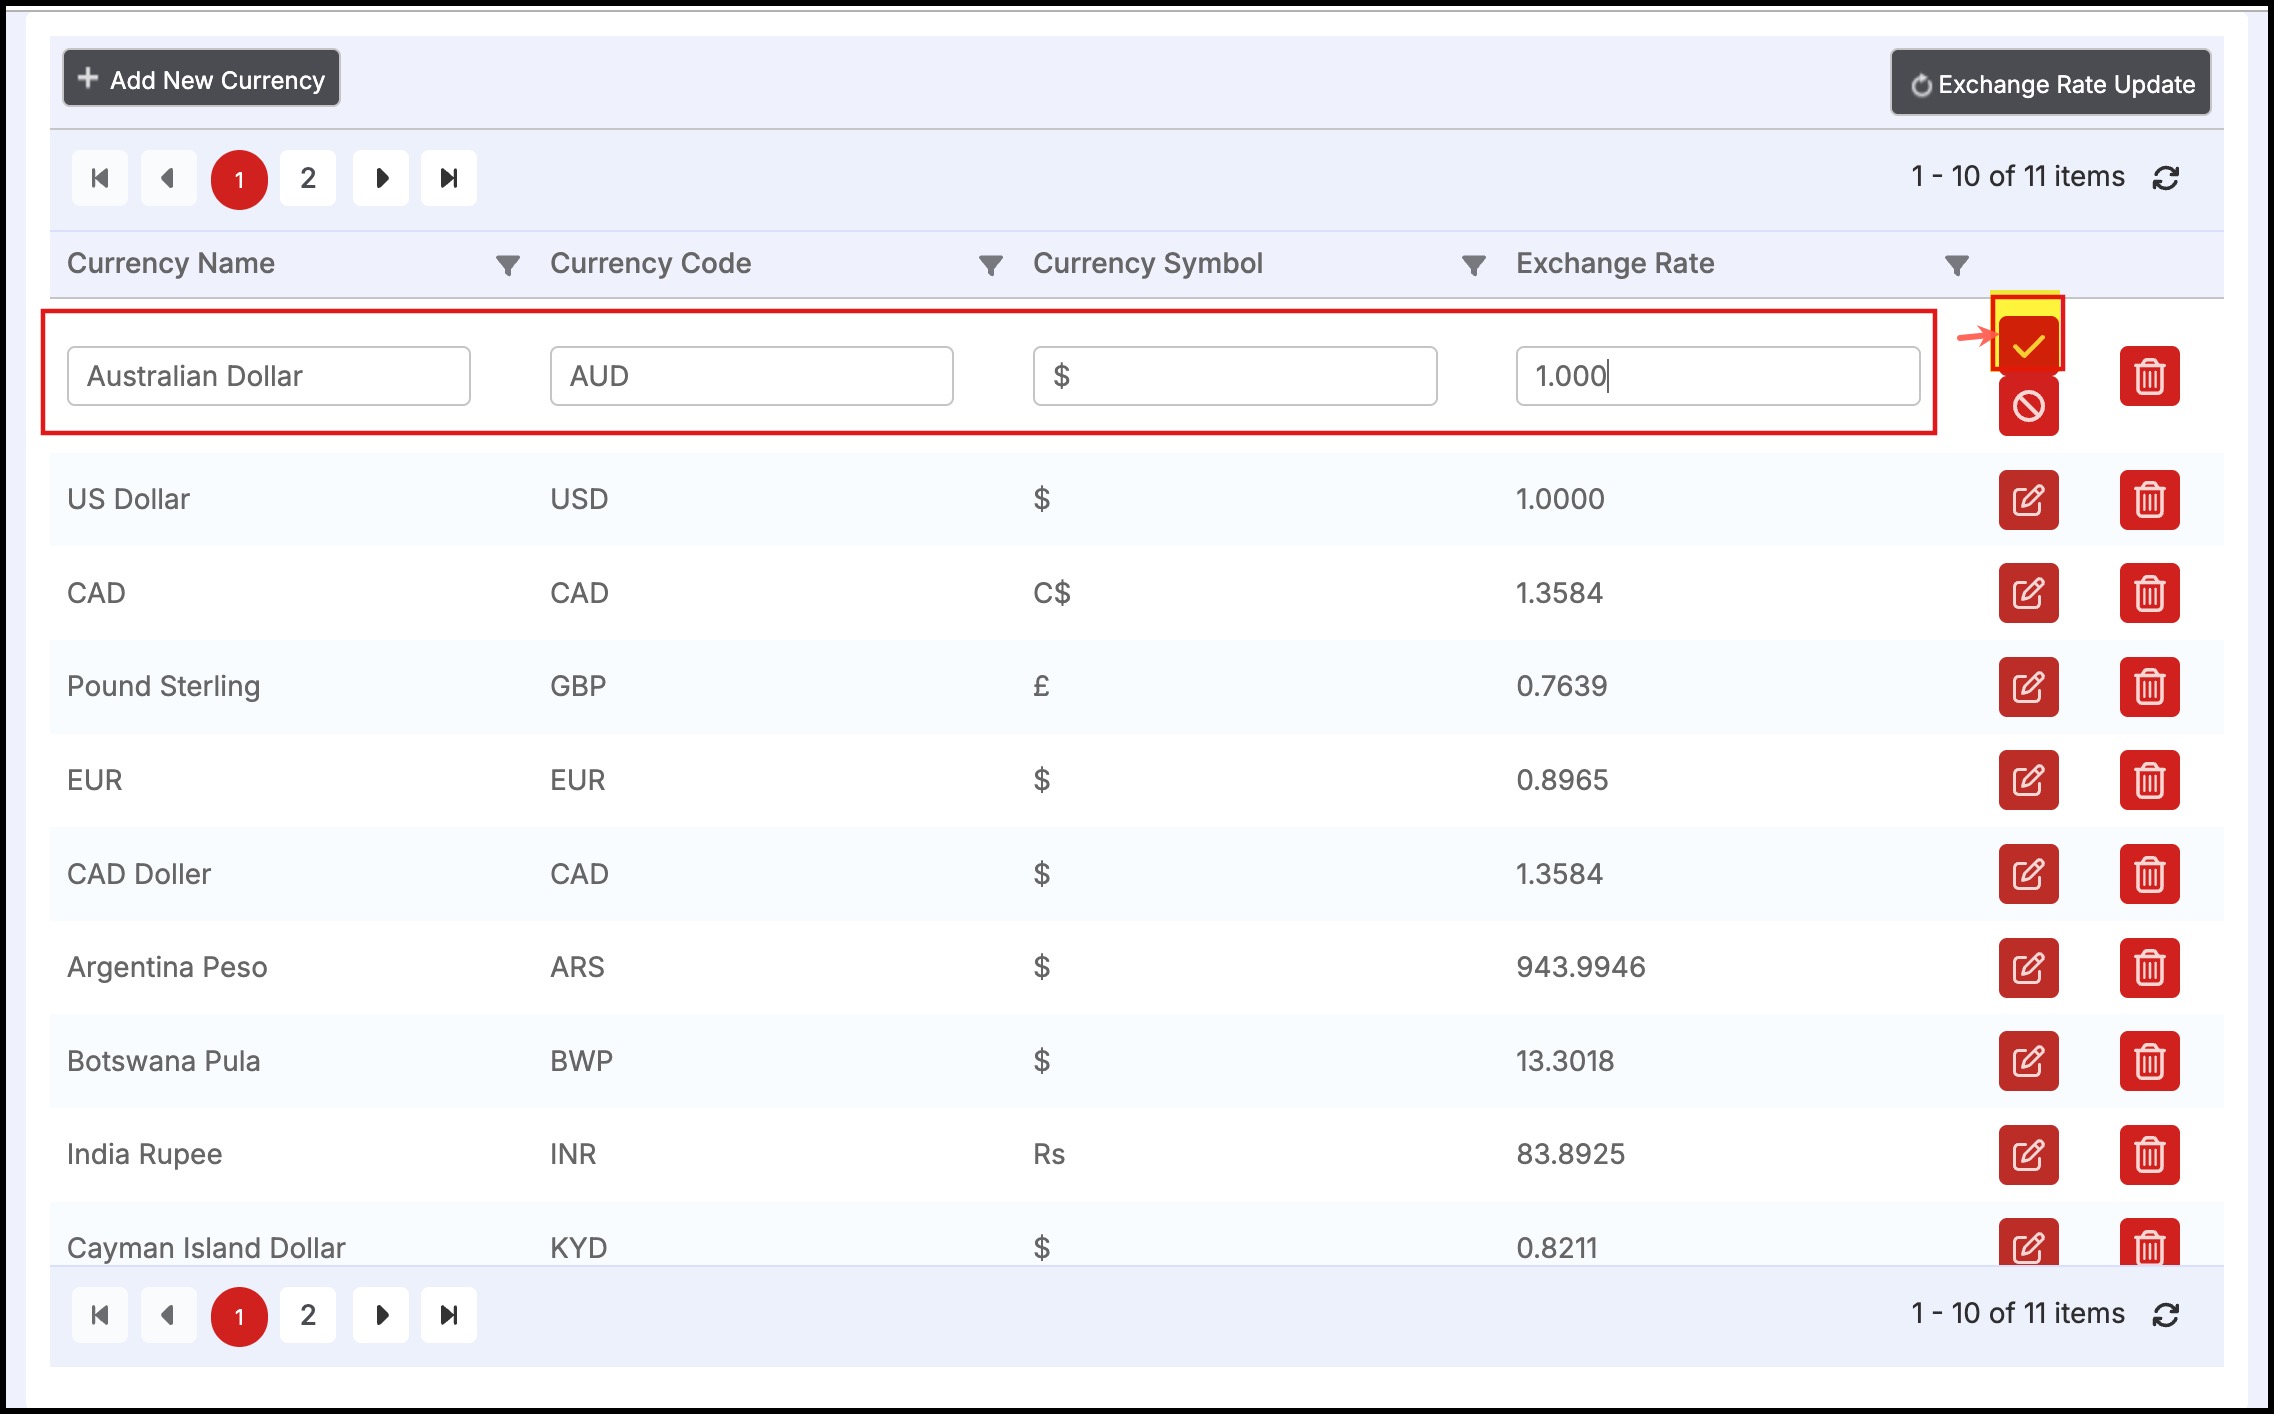Open the Currency Code filter
Viewport: 2274px width, 1414px height.
click(990, 265)
